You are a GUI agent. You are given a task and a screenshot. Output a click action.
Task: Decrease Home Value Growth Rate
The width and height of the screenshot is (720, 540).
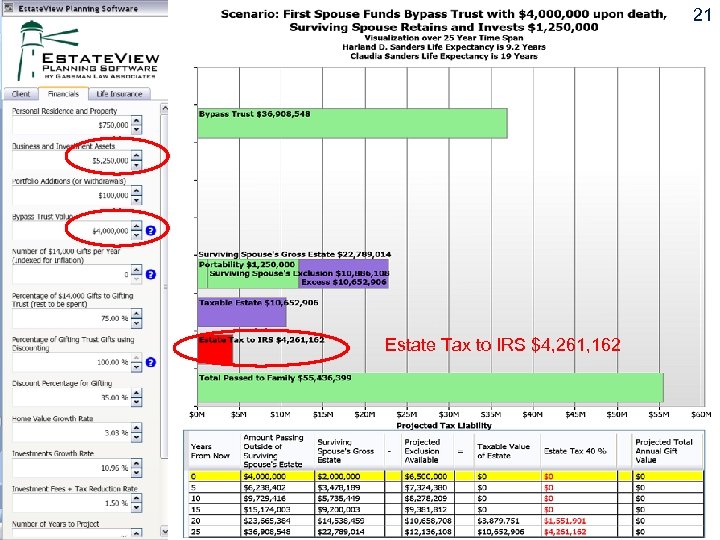tap(136, 438)
